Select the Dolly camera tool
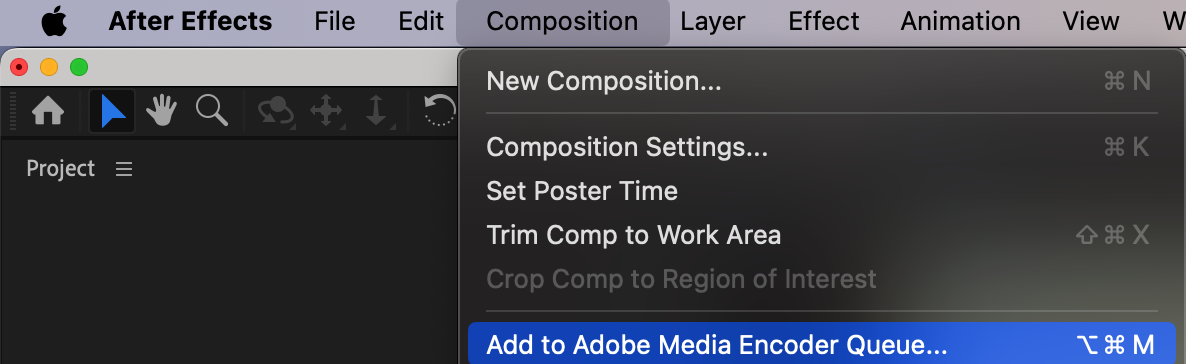Screen dimensions: 1186x364 377,111
